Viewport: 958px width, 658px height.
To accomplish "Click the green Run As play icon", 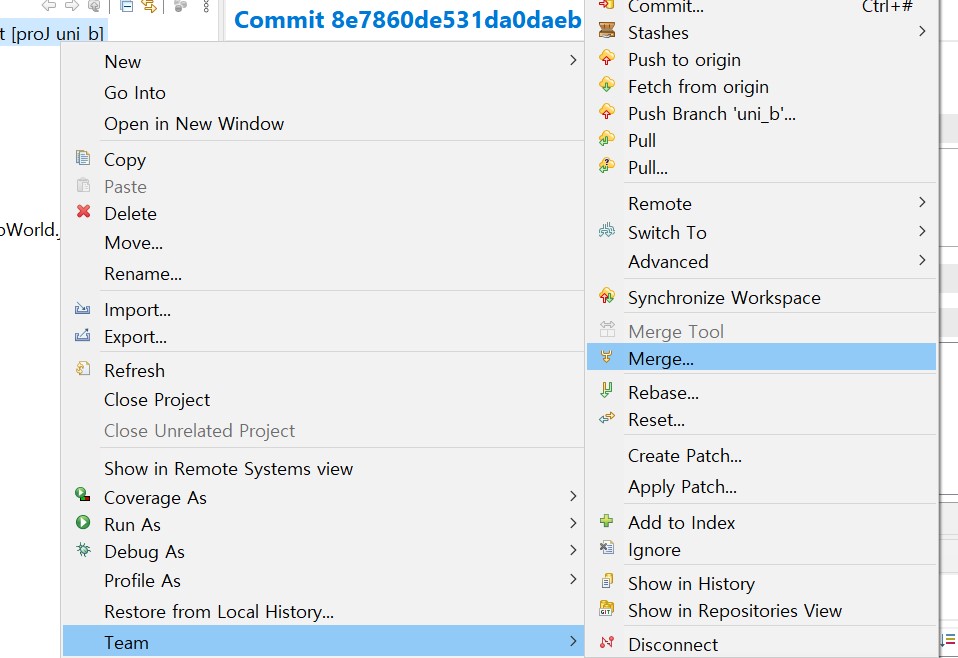I will pyautogui.click(x=83, y=522).
